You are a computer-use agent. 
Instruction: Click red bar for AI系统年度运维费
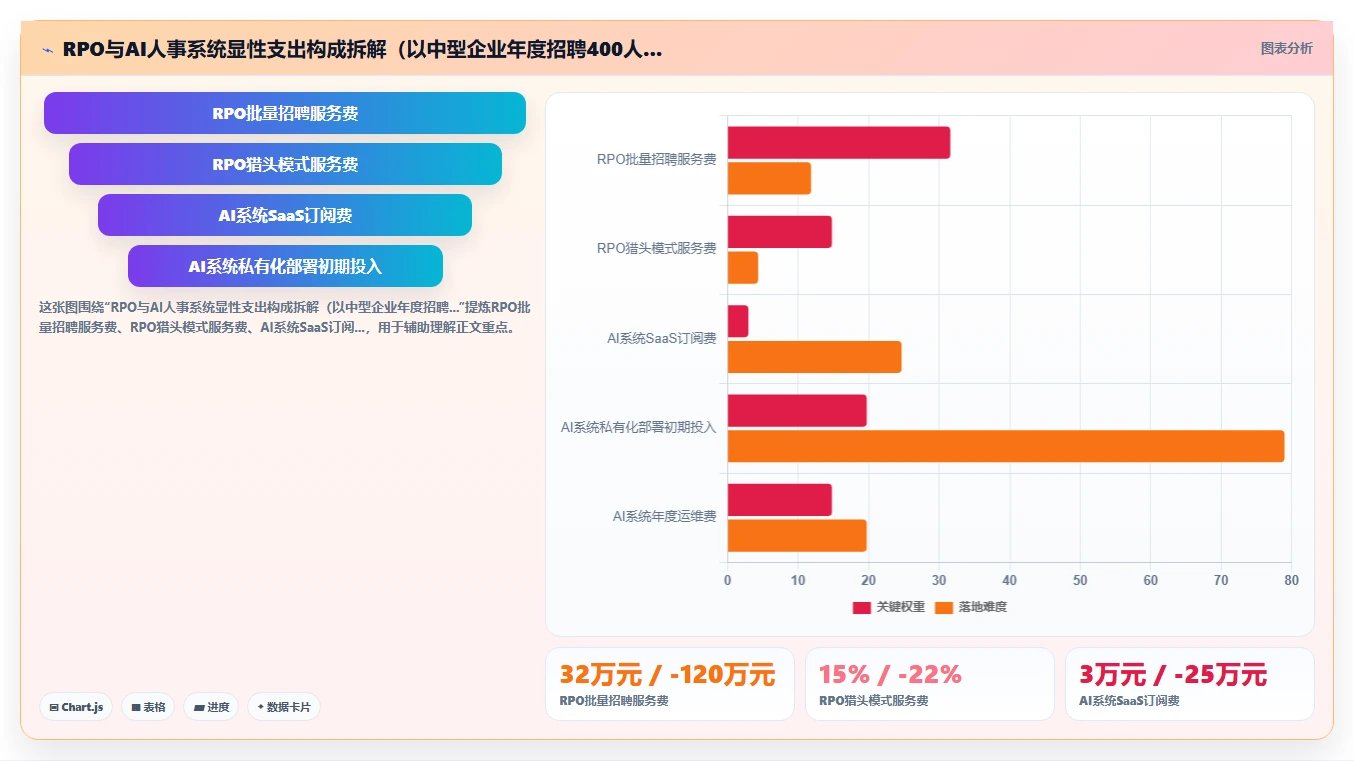pos(779,500)
